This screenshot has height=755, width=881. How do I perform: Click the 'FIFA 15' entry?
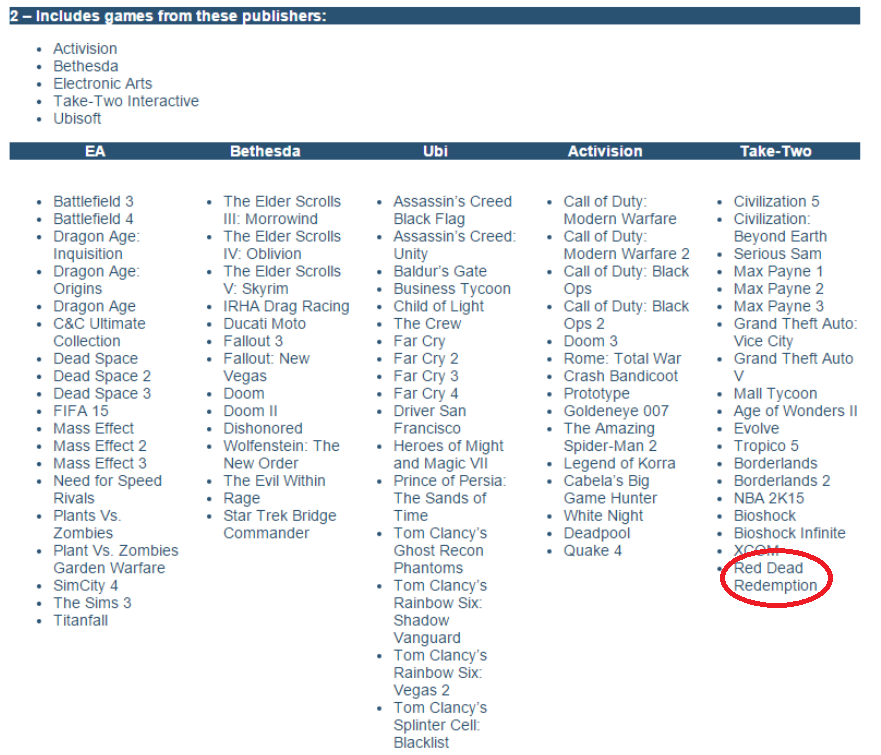coord(81,411)
